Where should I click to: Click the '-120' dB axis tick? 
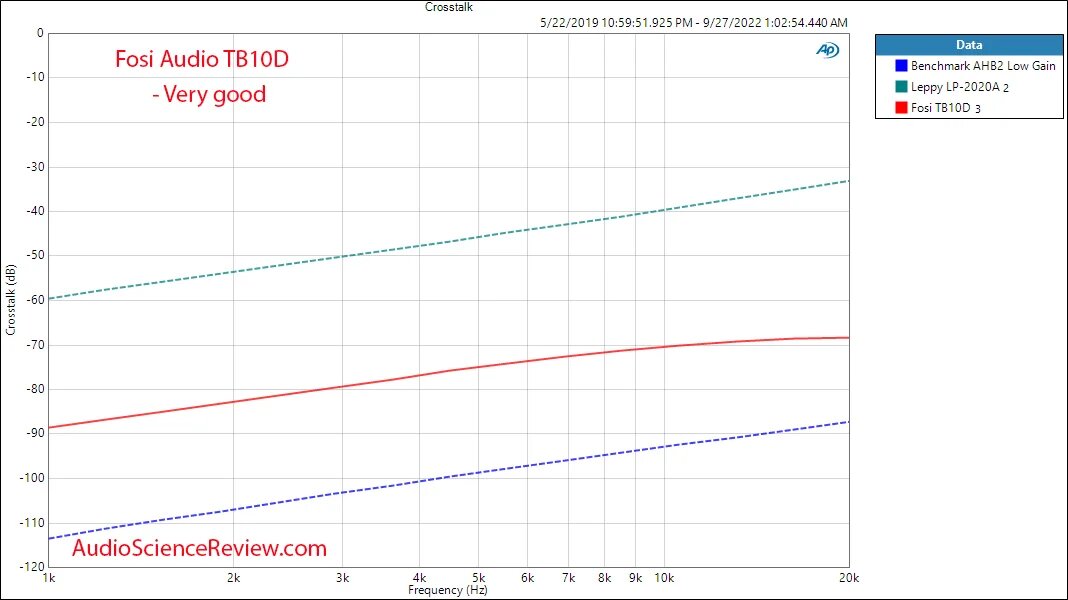(33, 567)
